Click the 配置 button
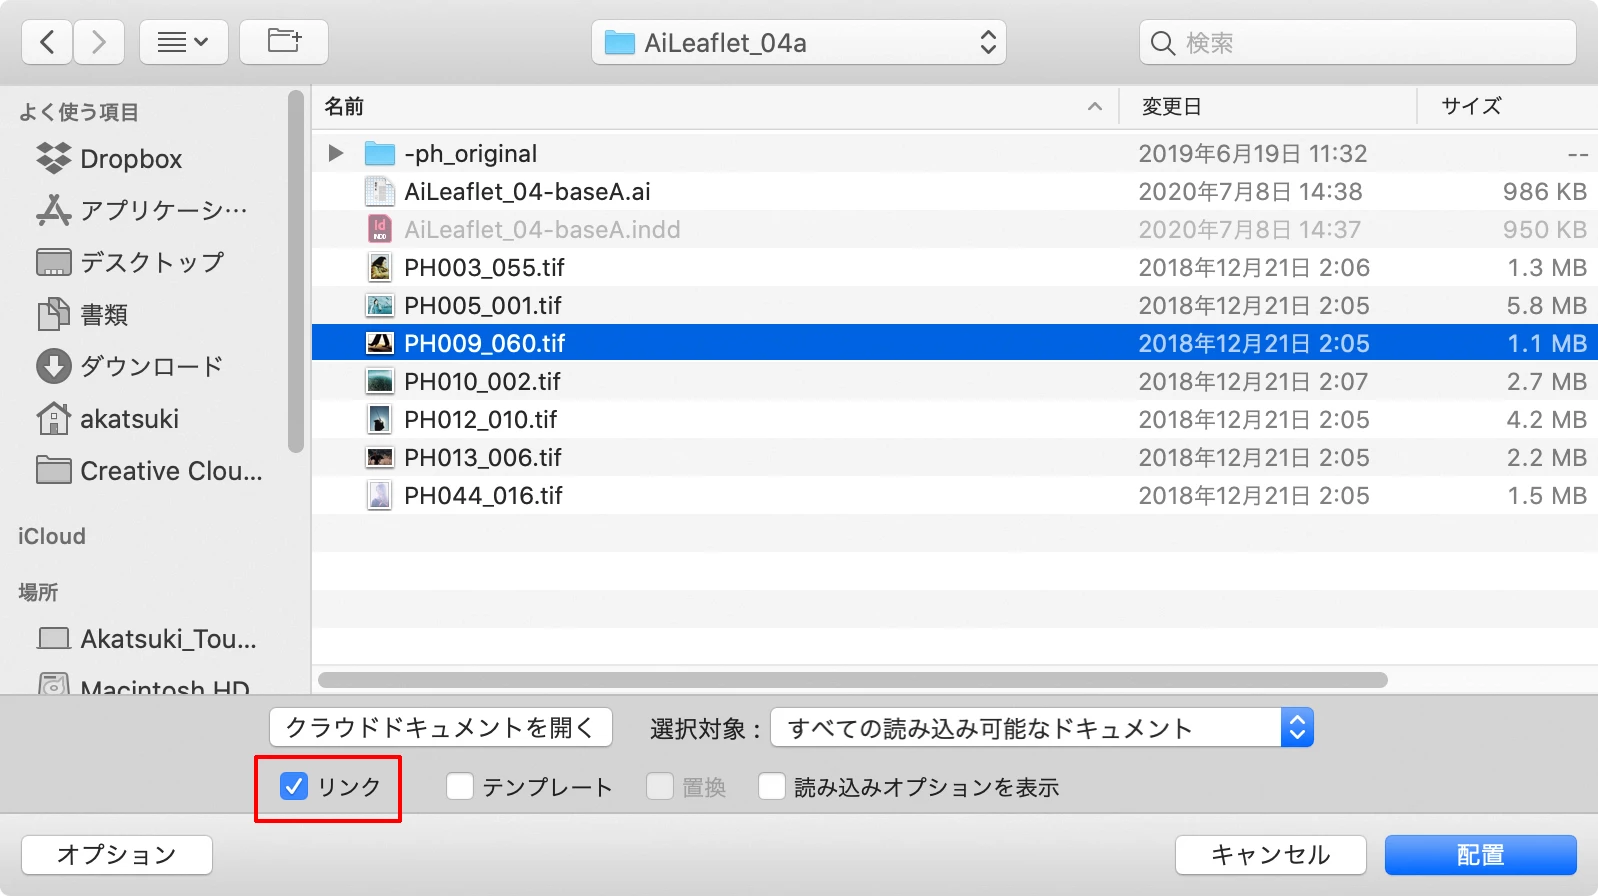The height and width of the screenshot is (896, 1598). (1480, 855)
